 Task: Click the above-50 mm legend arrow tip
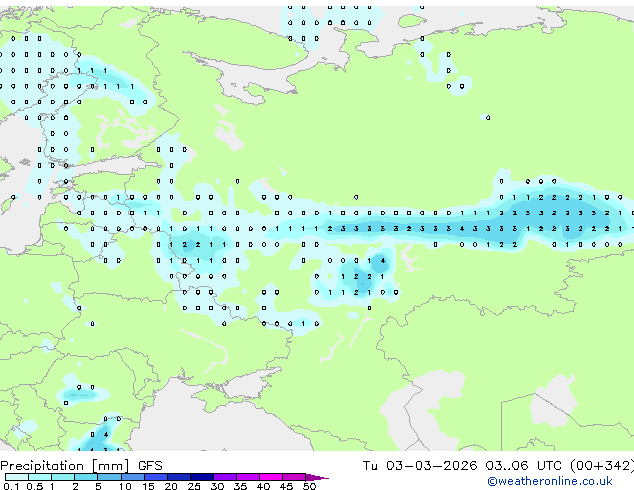click(x=317, y=477)
